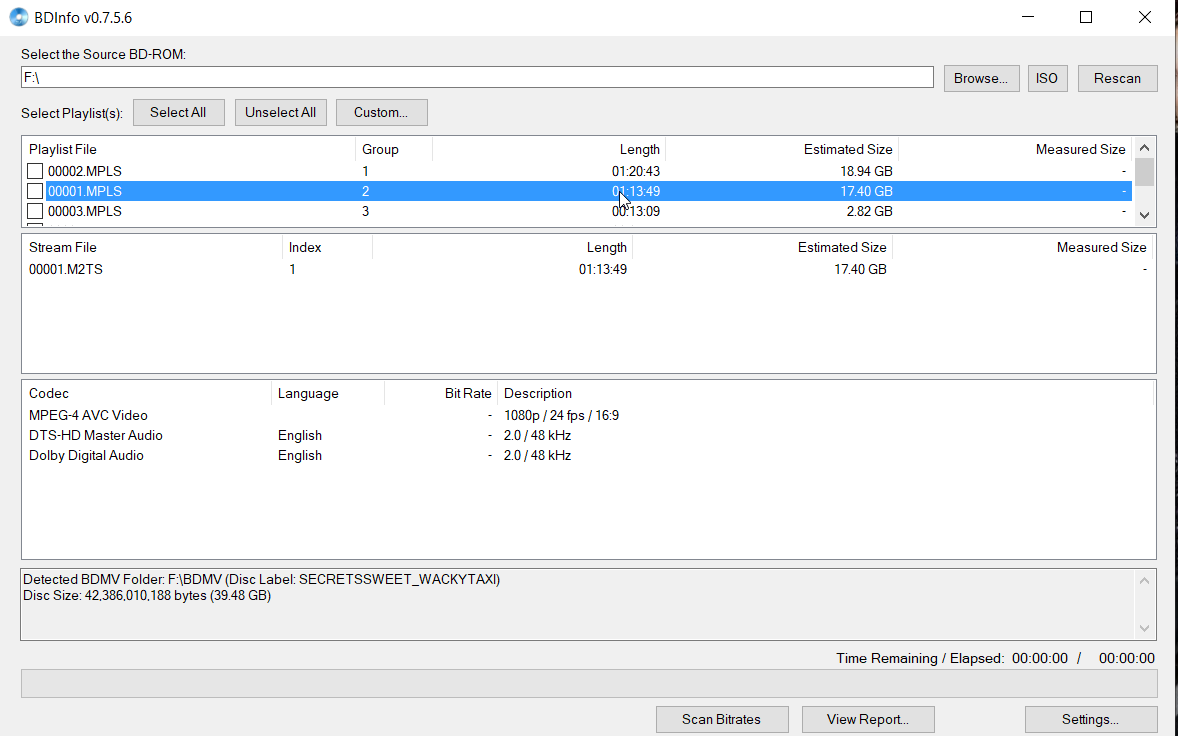Select the 00003.MPLS playlist row
The image size is (1178, 736).
(x=577, y=212)
